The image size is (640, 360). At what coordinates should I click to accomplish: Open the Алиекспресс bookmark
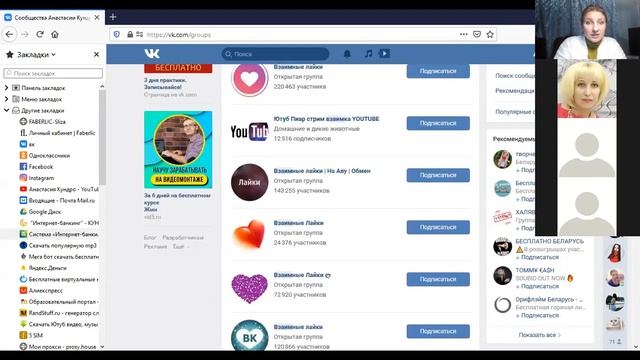click(42, 291)
